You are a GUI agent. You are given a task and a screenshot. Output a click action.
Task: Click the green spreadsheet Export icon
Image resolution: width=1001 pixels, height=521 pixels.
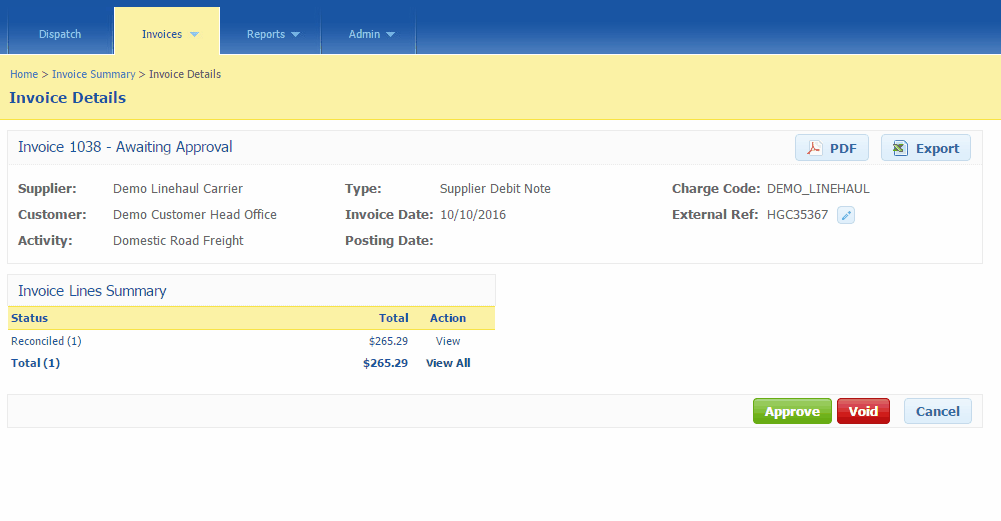pyautogui.click(x=900, y=148)
